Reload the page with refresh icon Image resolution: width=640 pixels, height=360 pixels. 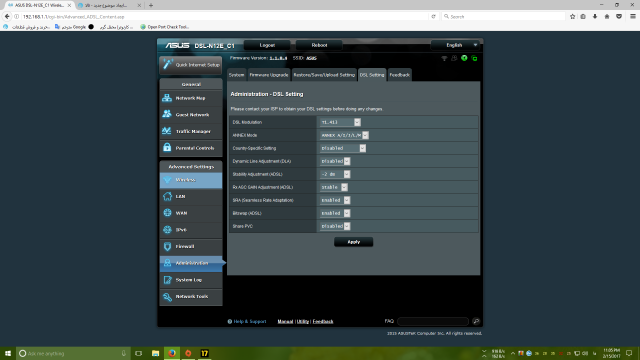(433, 16)
